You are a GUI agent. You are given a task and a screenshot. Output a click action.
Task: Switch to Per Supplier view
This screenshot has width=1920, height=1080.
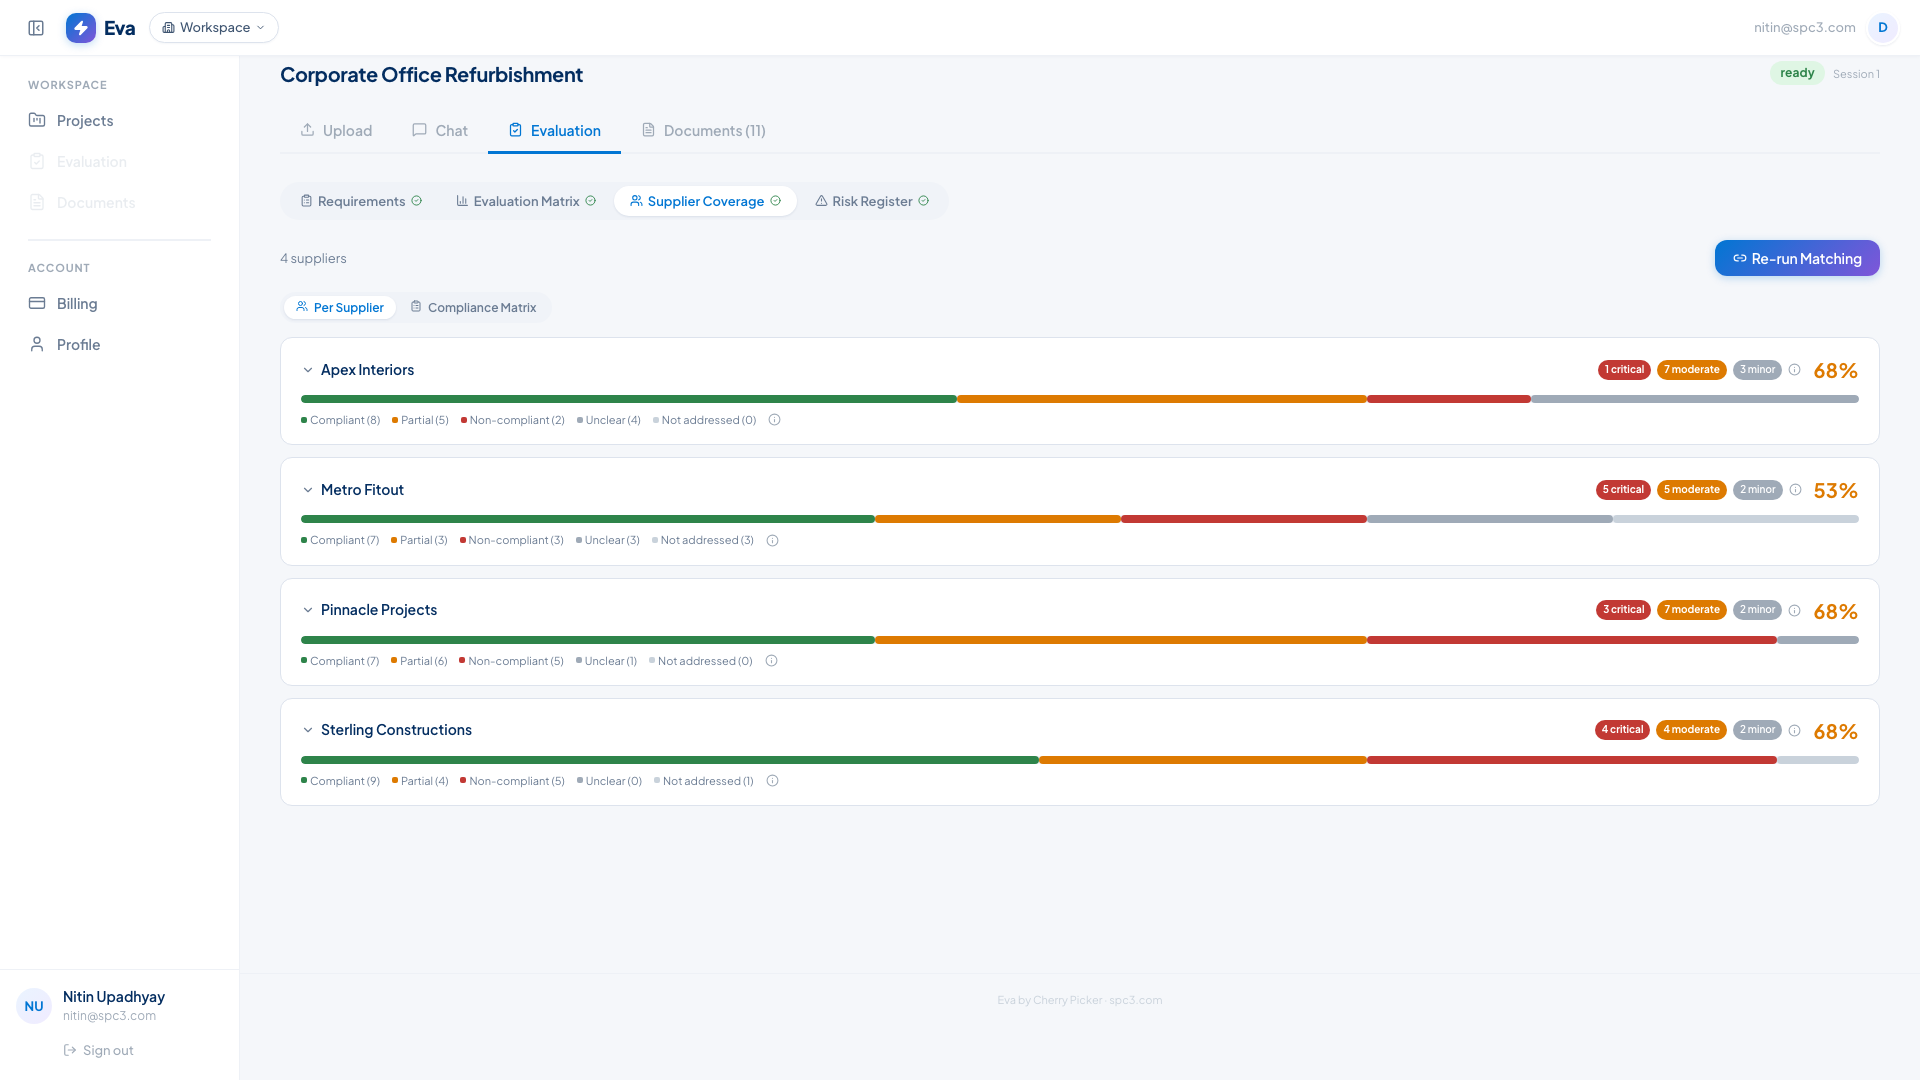pos(340,308)
